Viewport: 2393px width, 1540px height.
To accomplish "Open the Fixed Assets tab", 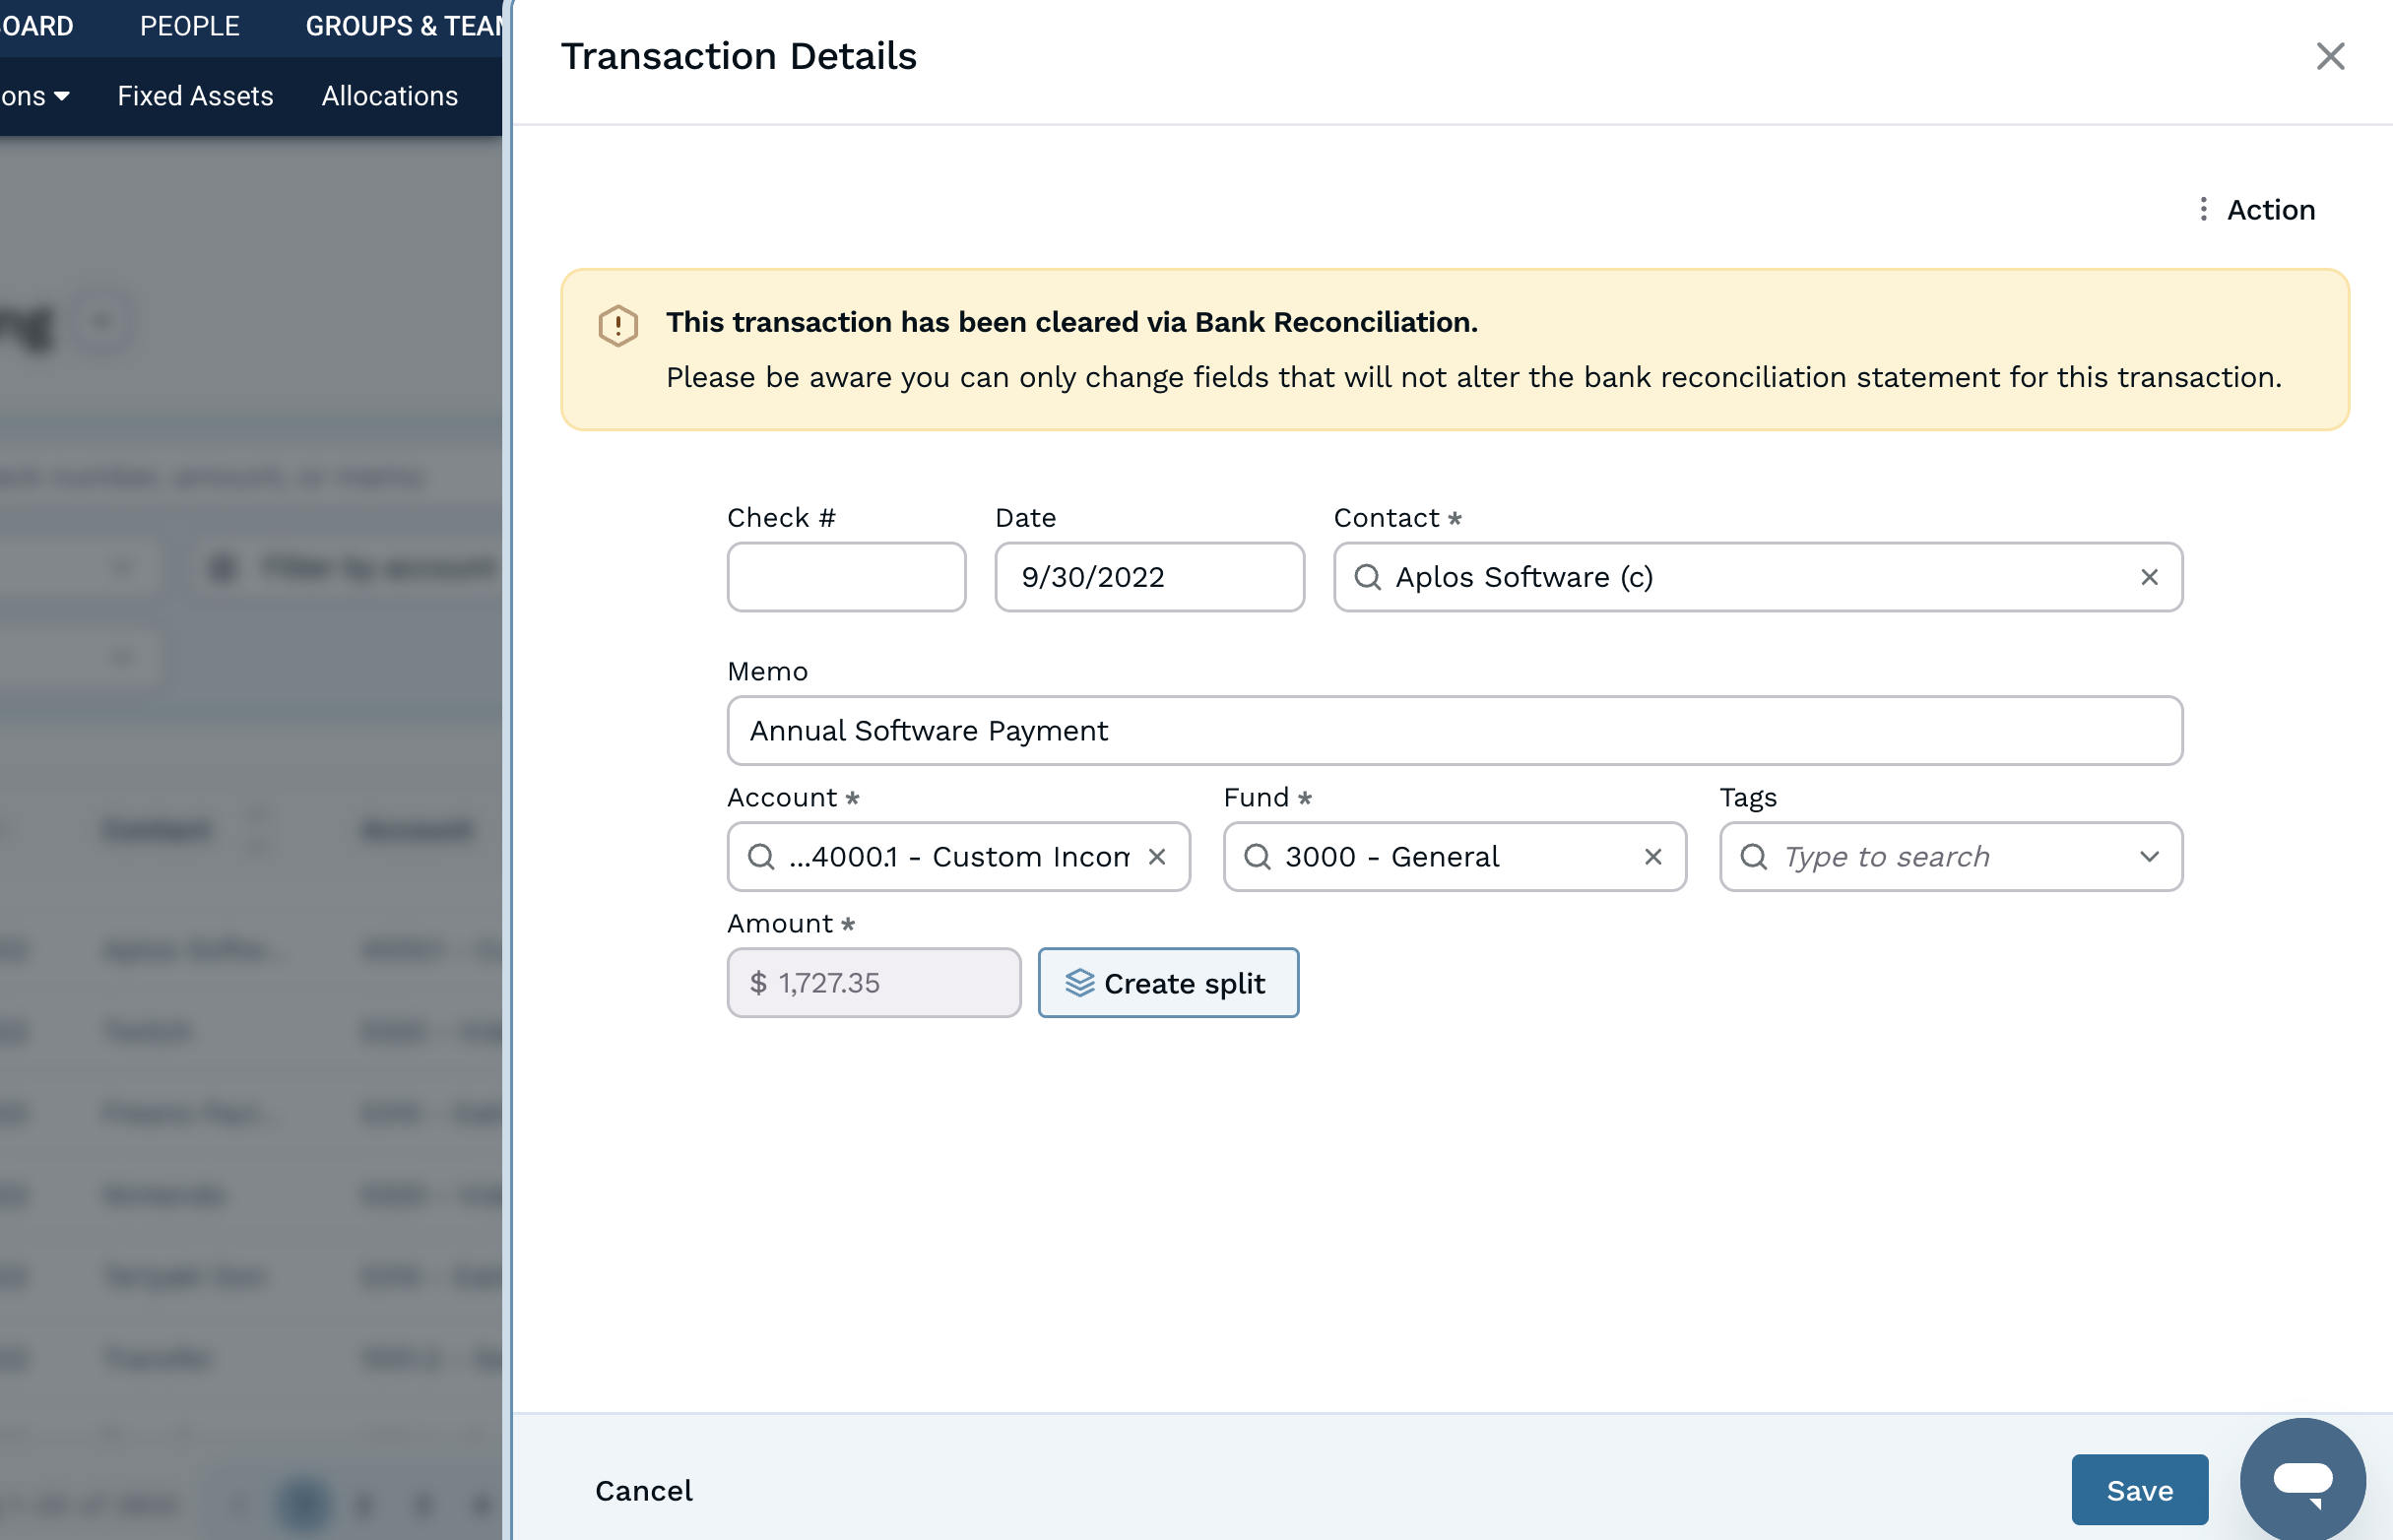I will tap(195, 95).
